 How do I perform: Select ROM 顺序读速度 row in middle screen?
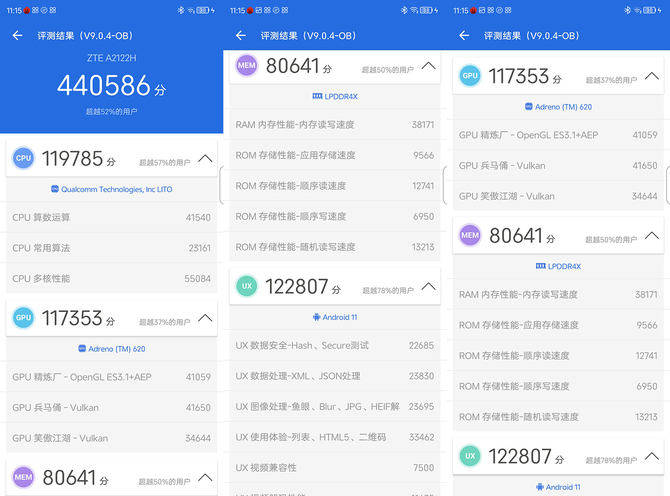pyautogui.click(x=335, y=186)
